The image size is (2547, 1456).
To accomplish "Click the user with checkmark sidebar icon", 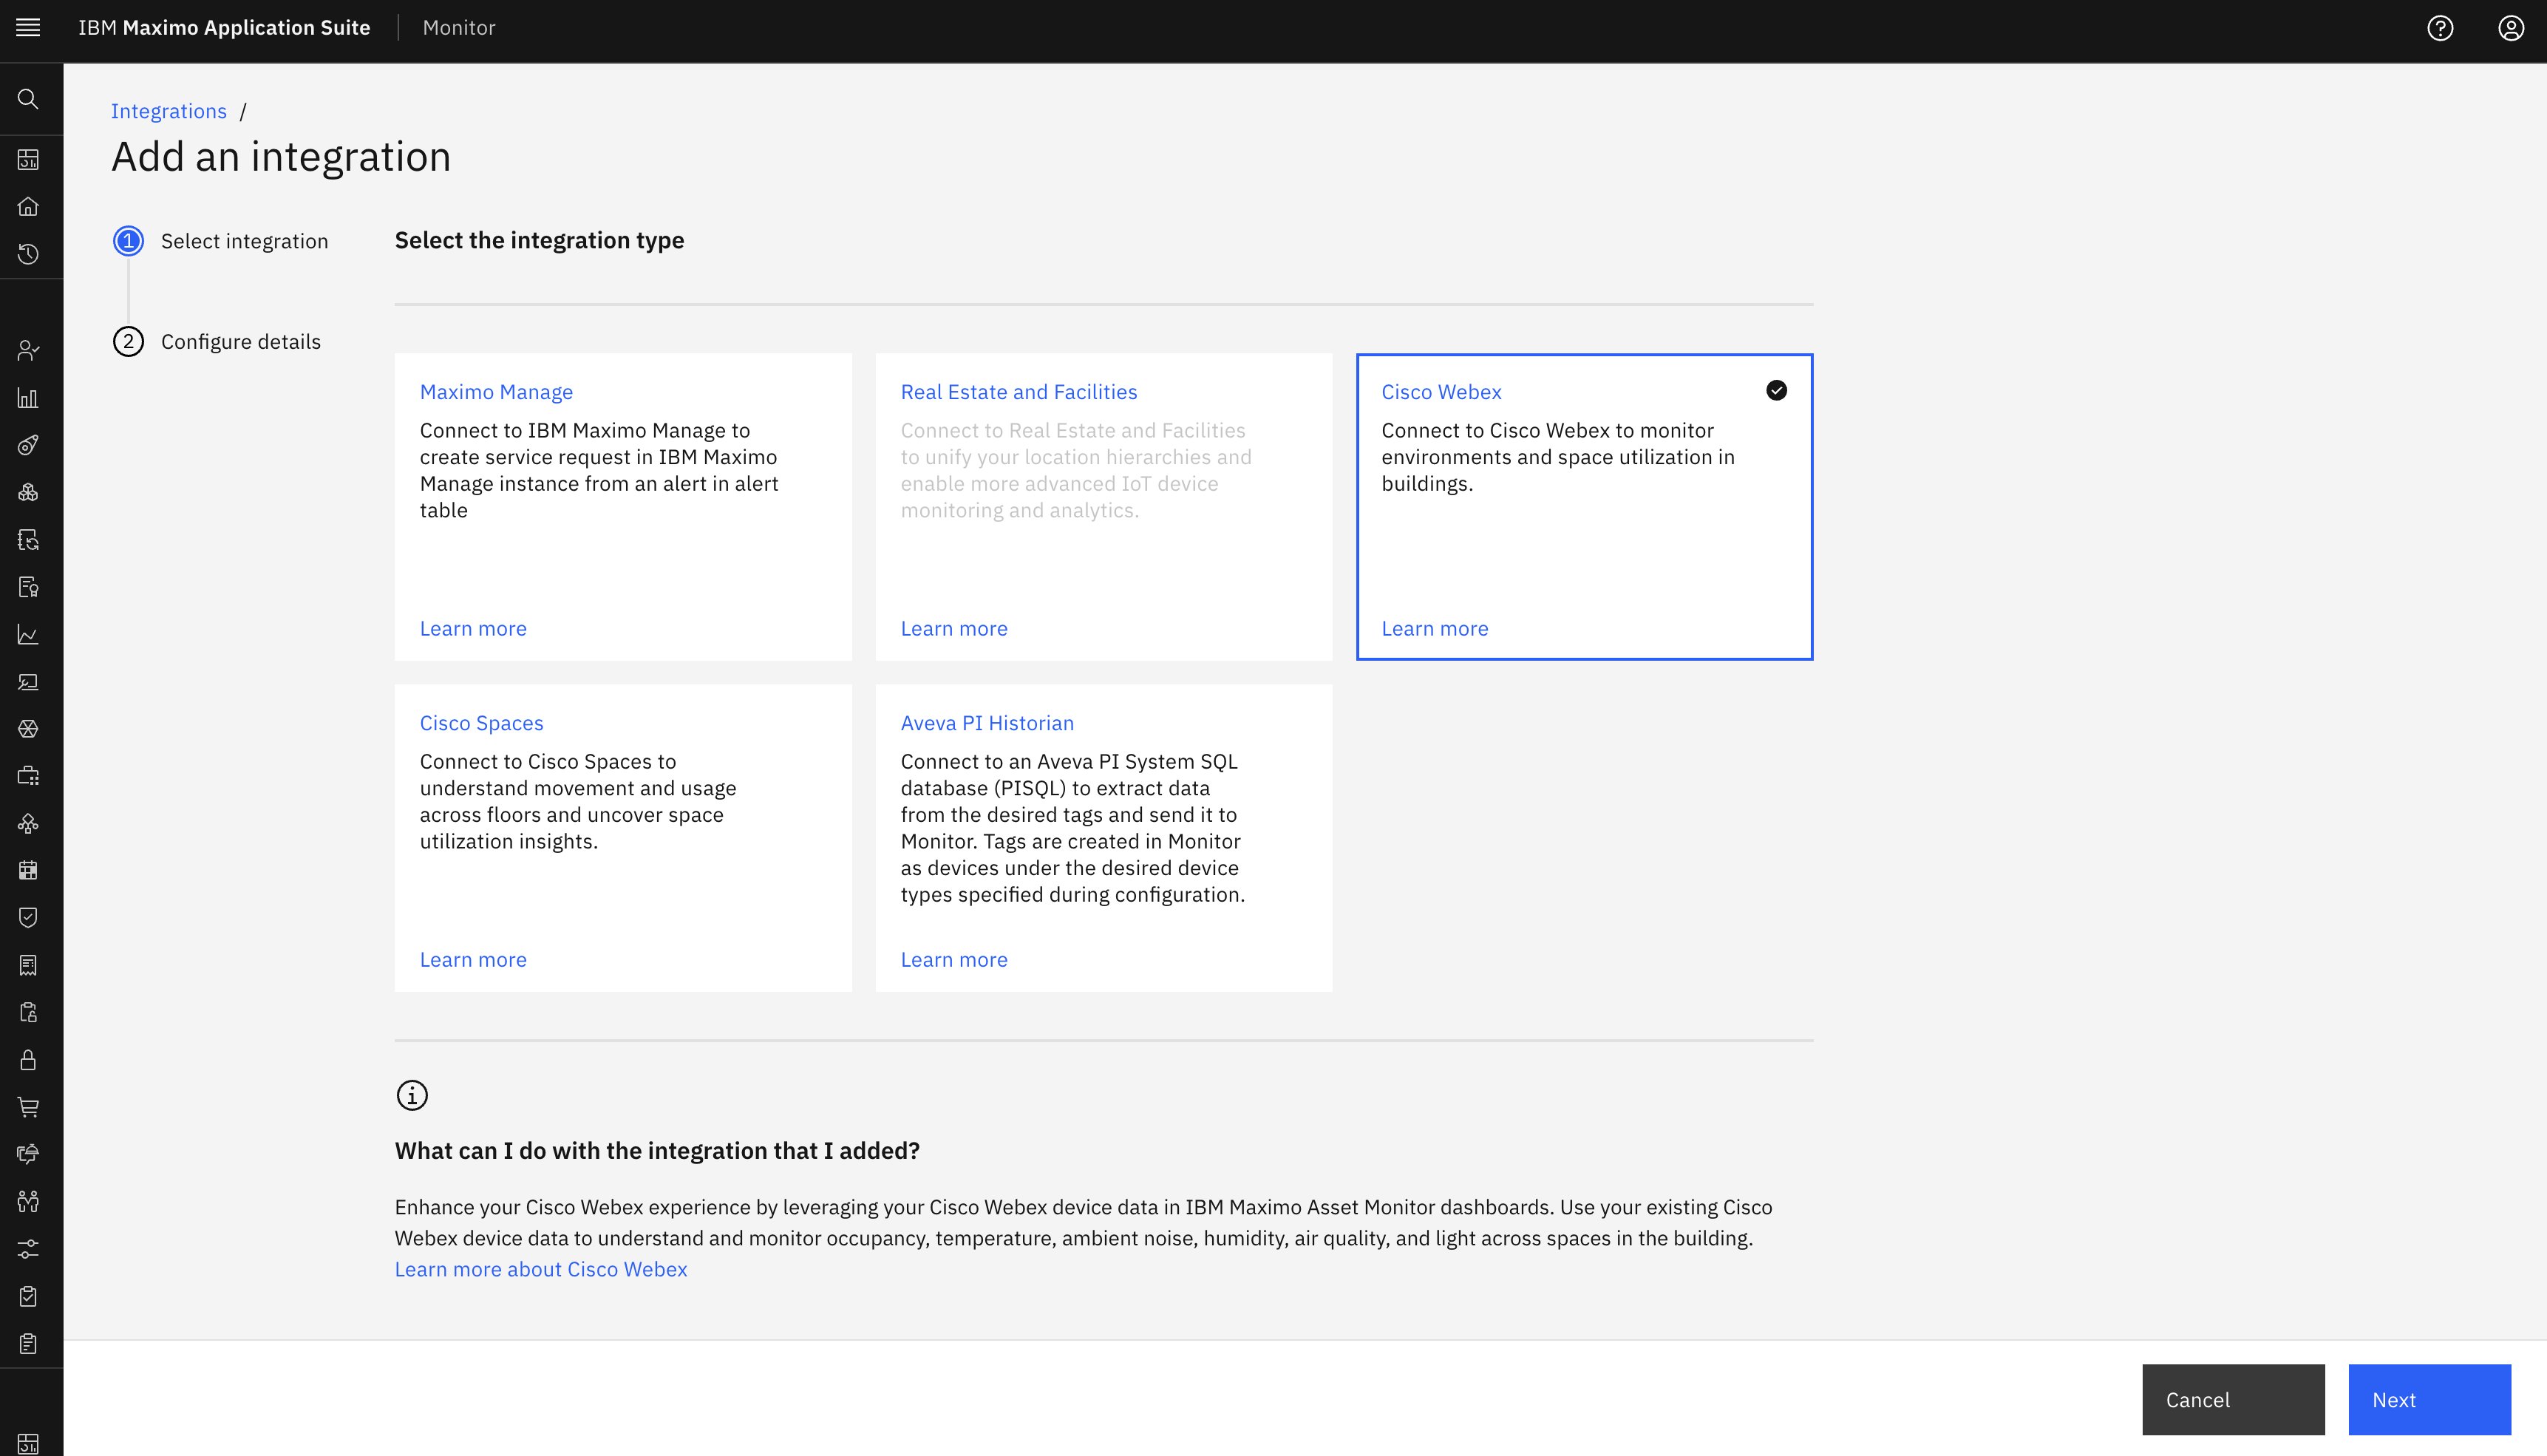I will [x=28, y=351].
